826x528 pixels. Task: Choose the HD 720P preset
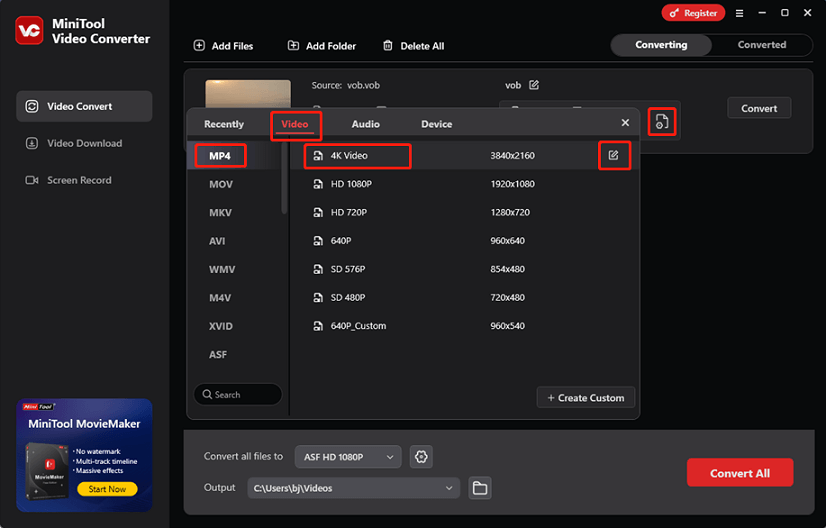(x=465, y=212)
